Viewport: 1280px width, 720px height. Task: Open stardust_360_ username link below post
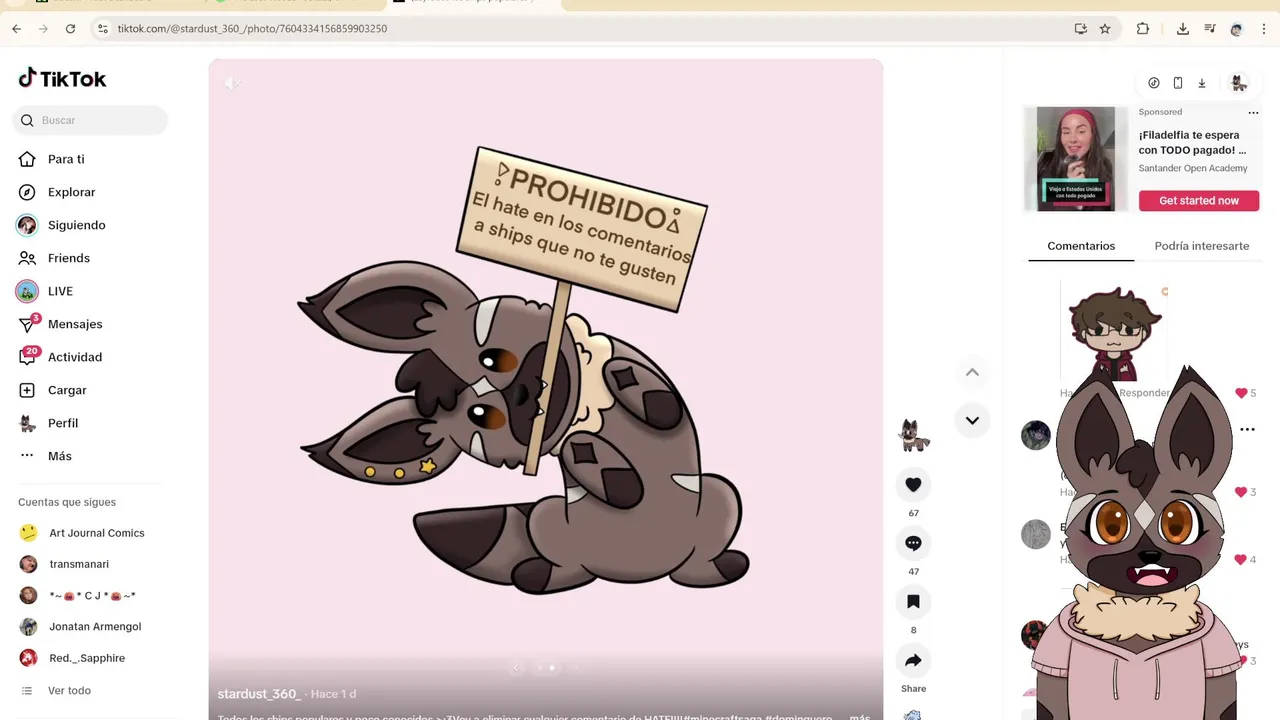(259, 694)
